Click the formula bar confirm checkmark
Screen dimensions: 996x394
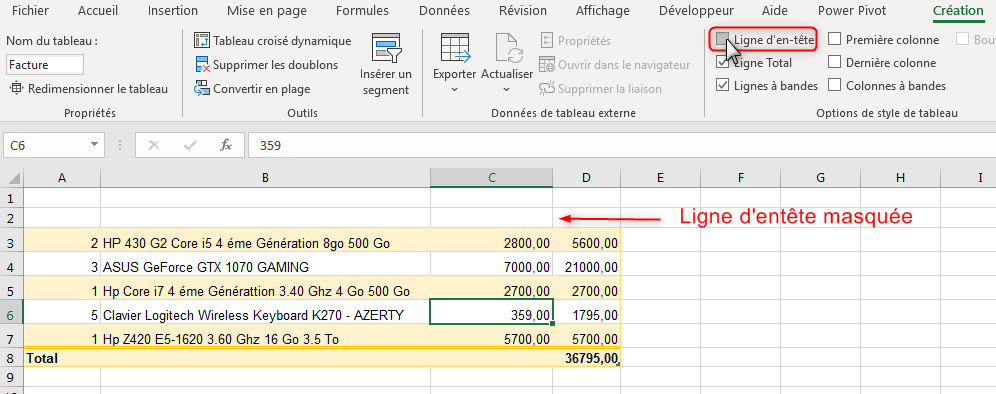pyautogui.click(x=189, y=146)
